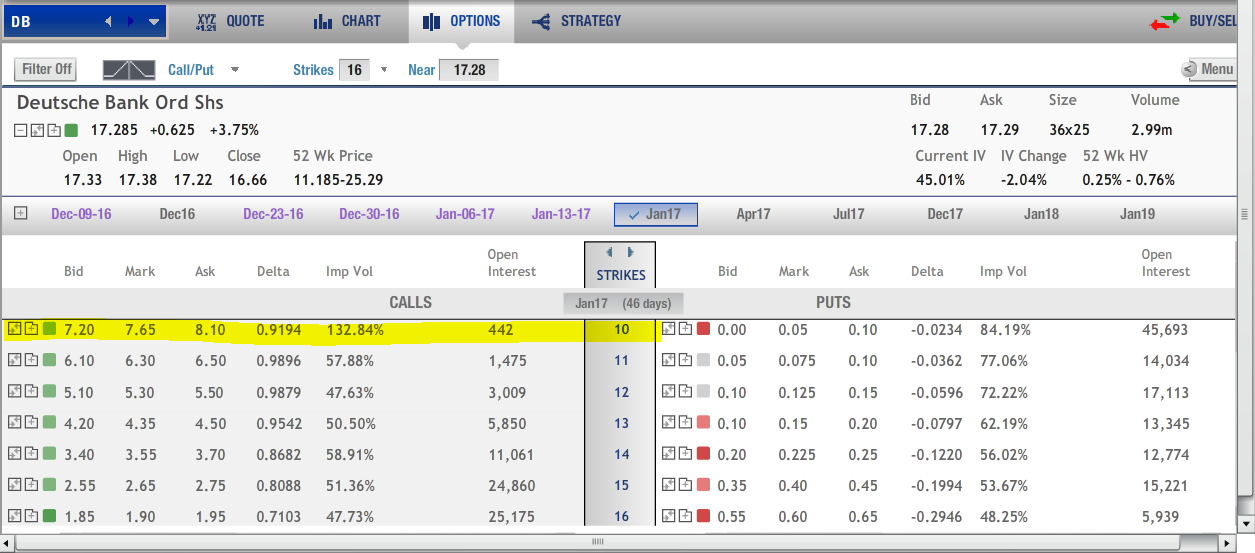Toggle the Filter Off button
The height and width of the screenshot is (553, 1255).
(x=47, y=69)
